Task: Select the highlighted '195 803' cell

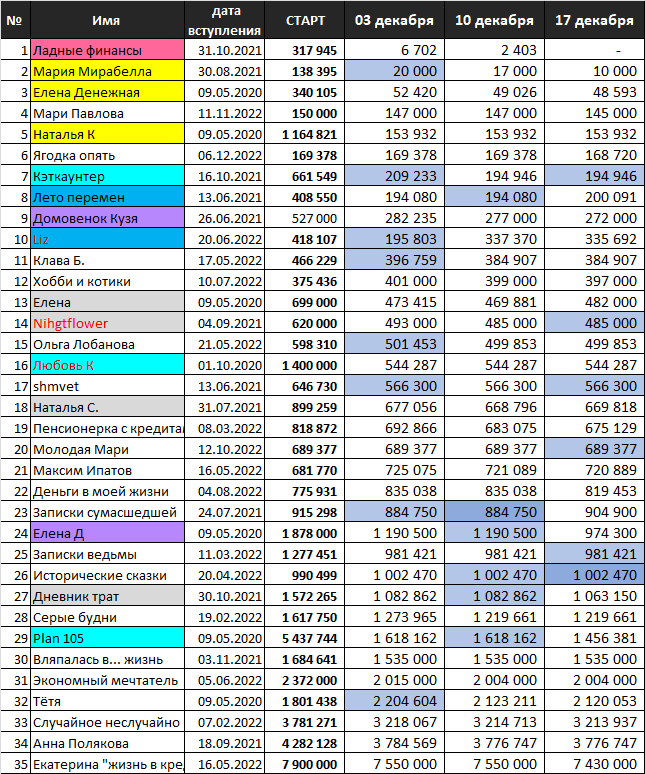Action: 394,239
